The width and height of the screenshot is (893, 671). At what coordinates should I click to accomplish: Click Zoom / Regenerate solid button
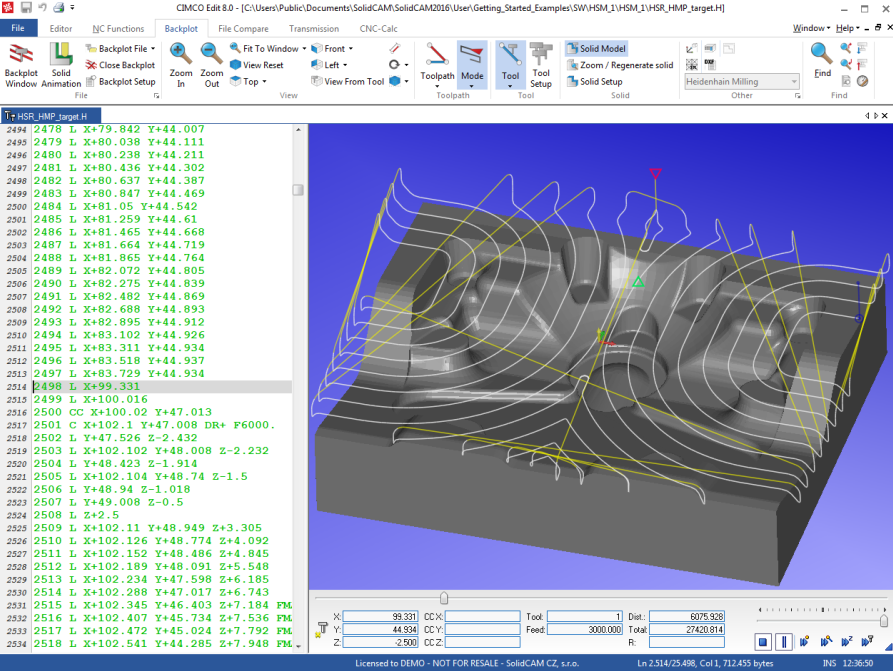pyautogui.click(x=619, y=65)
